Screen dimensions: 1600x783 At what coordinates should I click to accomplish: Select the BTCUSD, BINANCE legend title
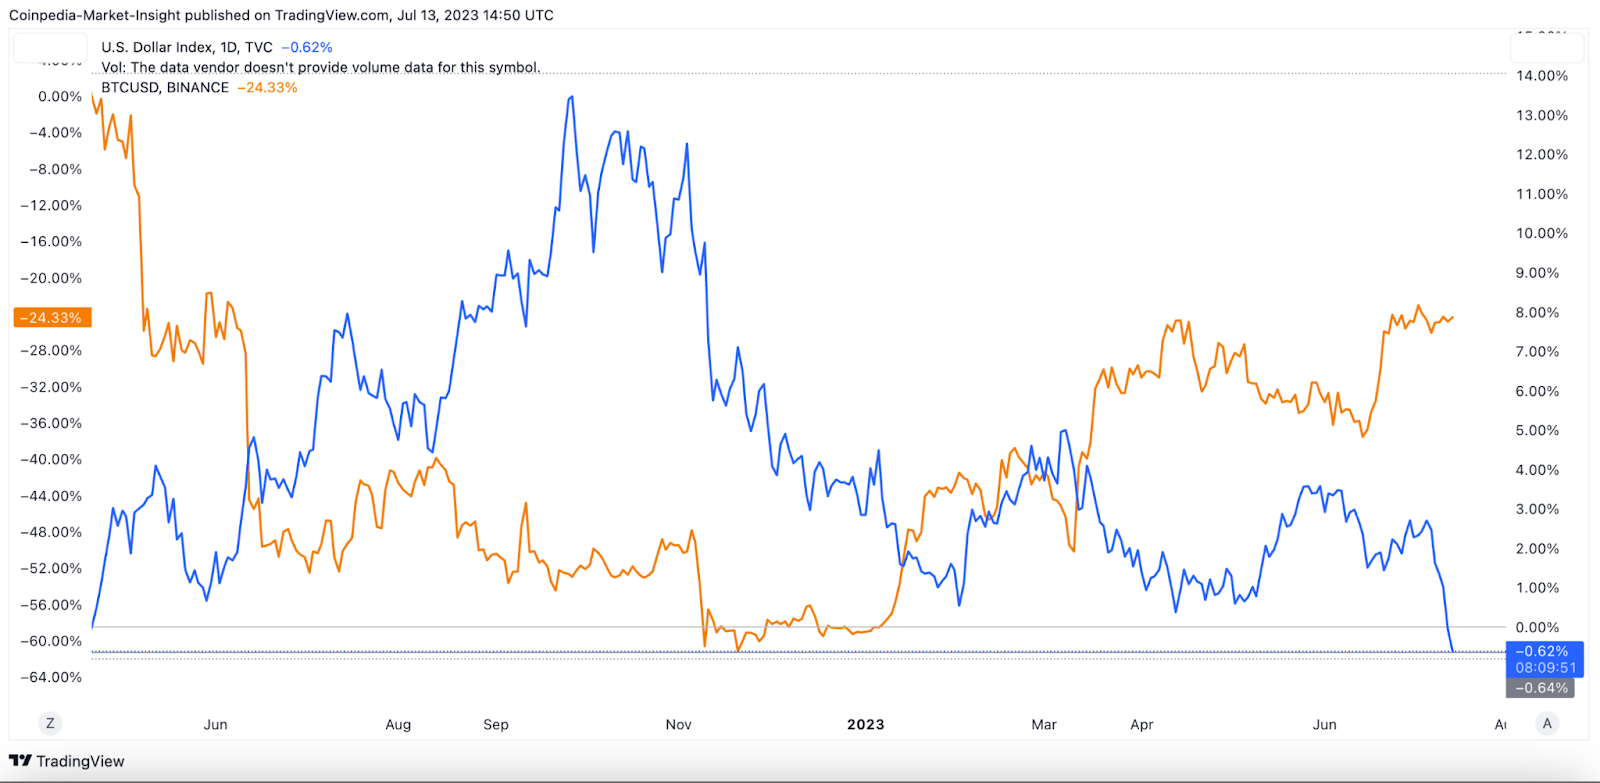click(x=165, y=88)
